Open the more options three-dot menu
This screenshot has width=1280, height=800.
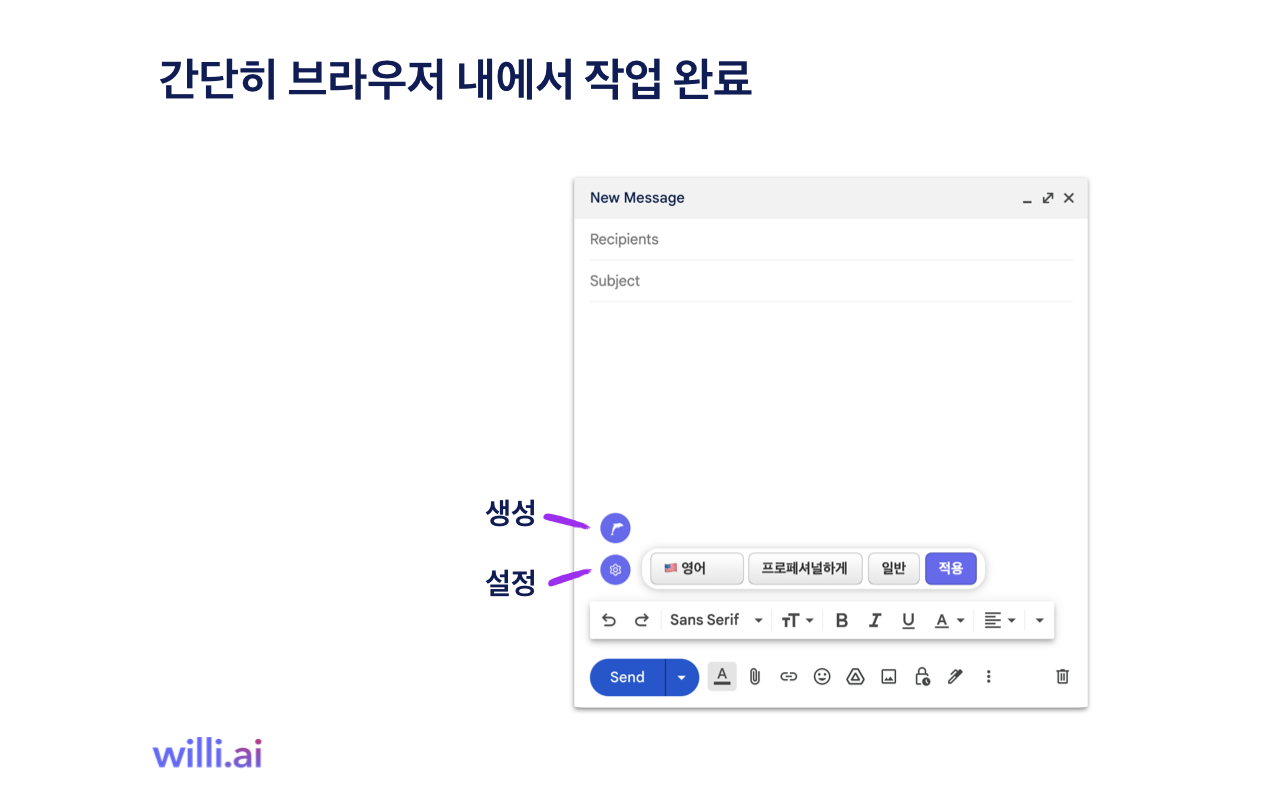(x=988, y=677)
